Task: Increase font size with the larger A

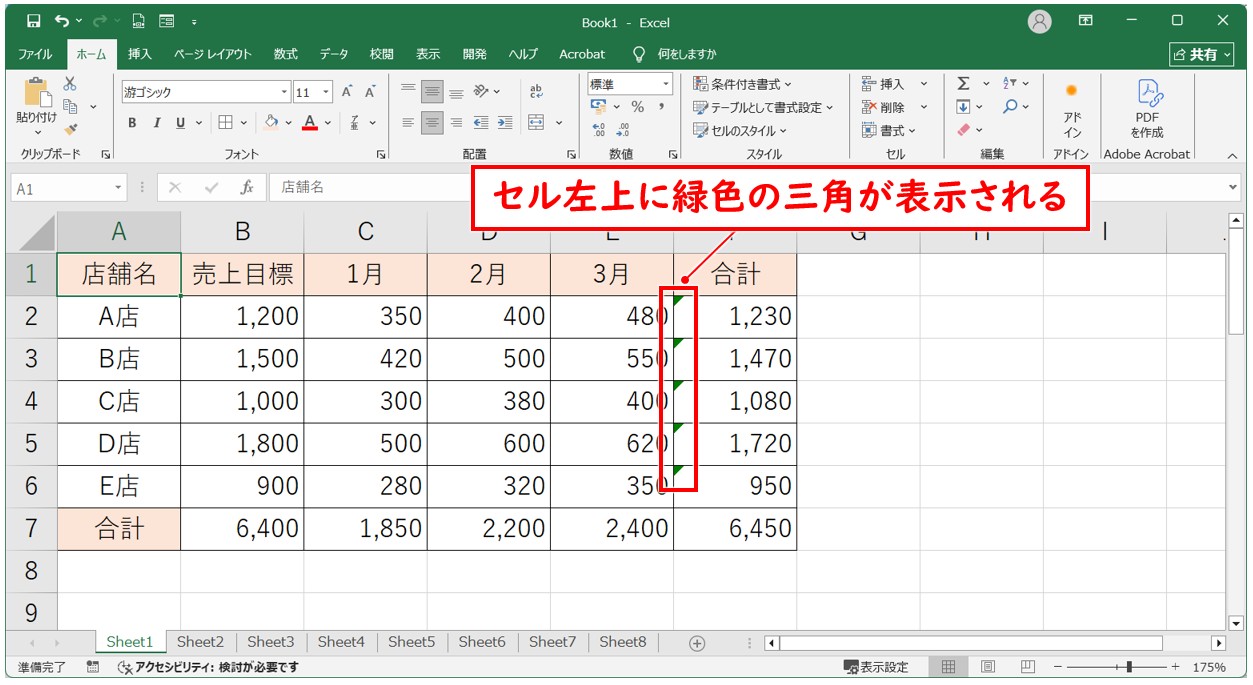Action: pyautogui.click(x=347, y=92)
